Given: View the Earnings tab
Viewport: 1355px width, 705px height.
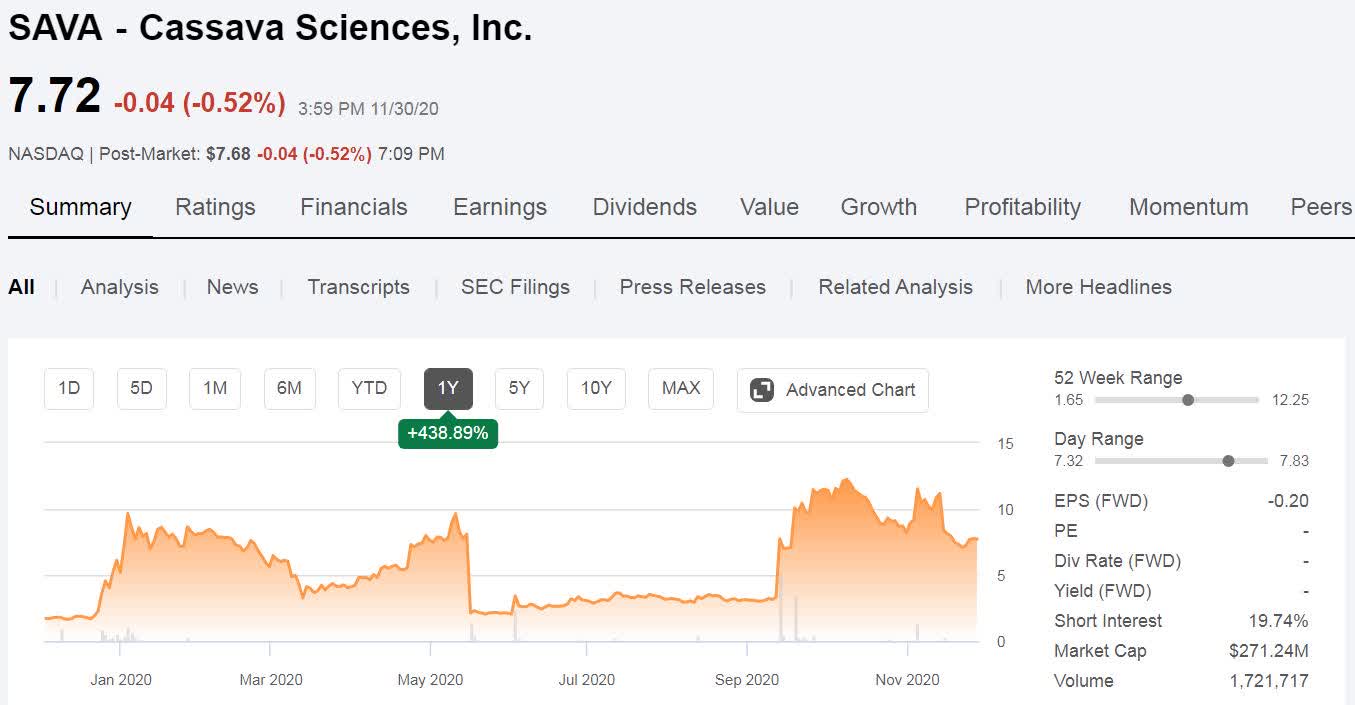Looking at the screenshot, I should tap(499, 207).
